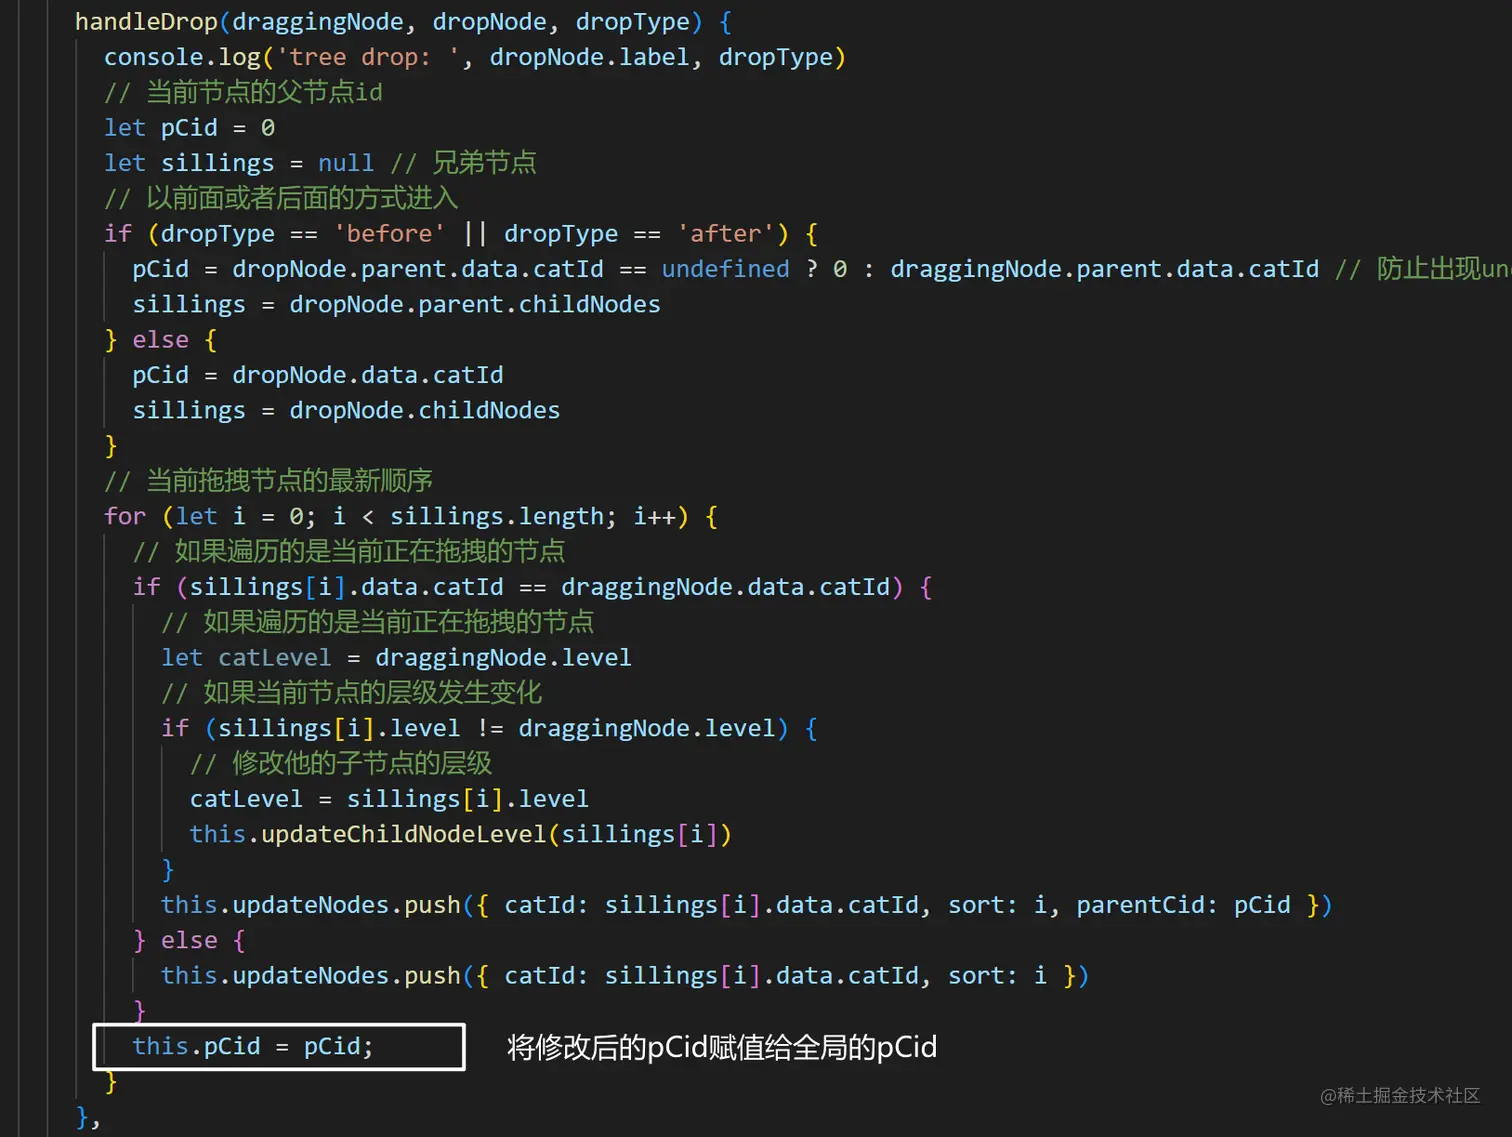Click updateNodes.push line ending with 'sort: i })'

[x=625, y=975]
